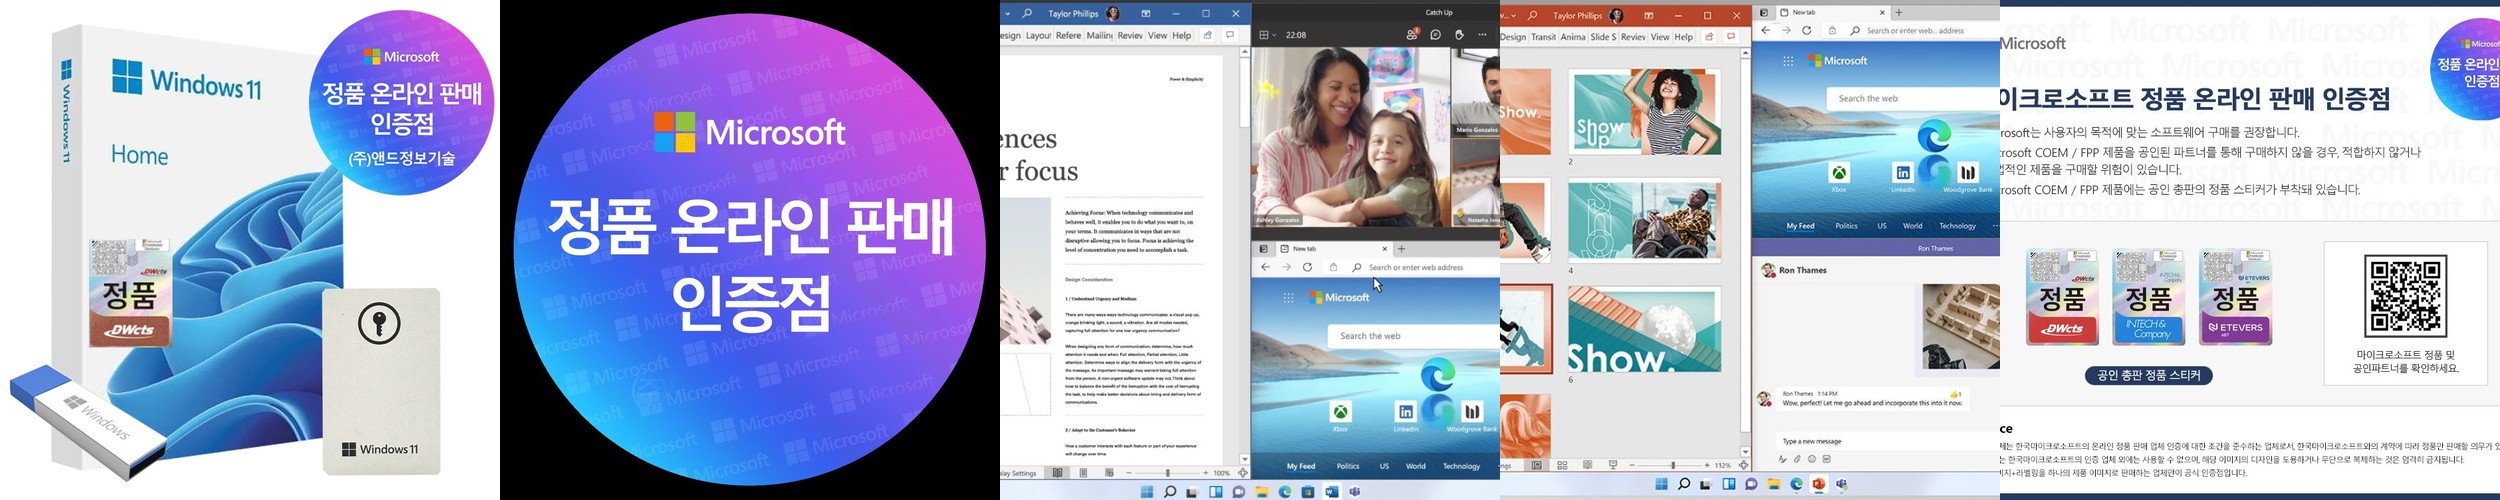This screenshot has width=2500, height=500.
Task: Open the View tab in Word's ribbon
Action: [x=1157, y=36]
